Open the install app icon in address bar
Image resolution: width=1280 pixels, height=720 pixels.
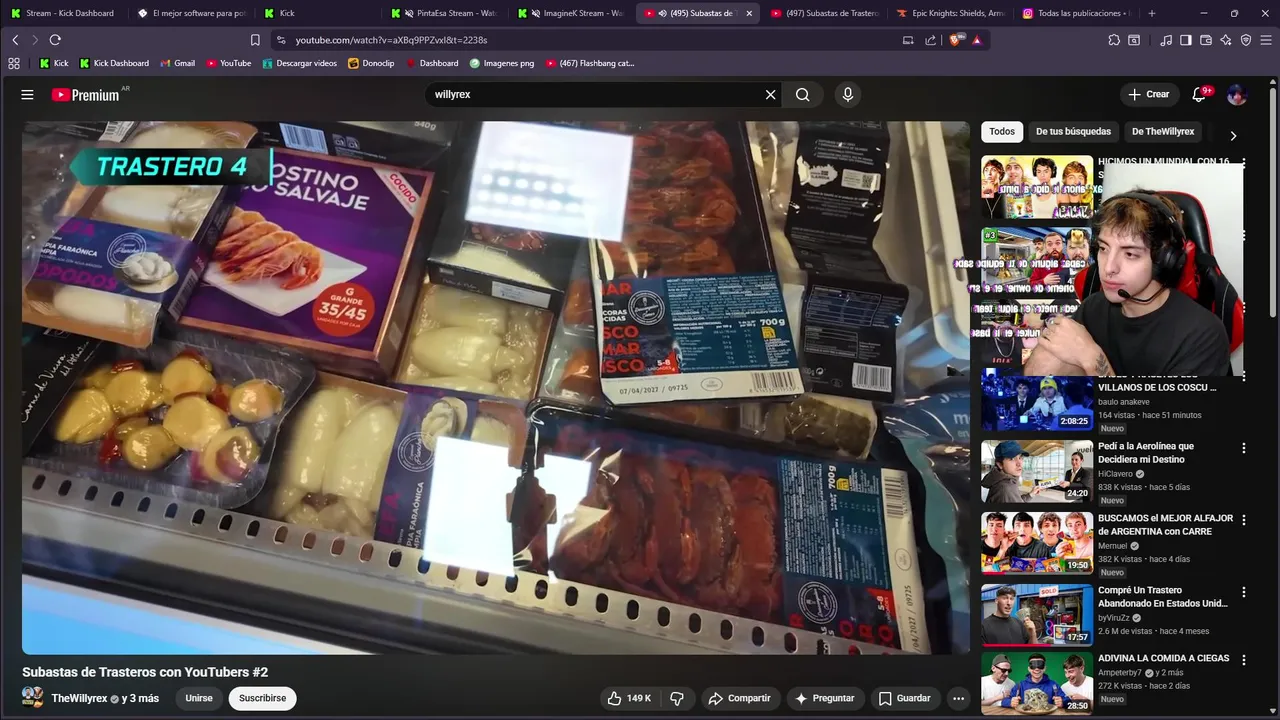908,40
